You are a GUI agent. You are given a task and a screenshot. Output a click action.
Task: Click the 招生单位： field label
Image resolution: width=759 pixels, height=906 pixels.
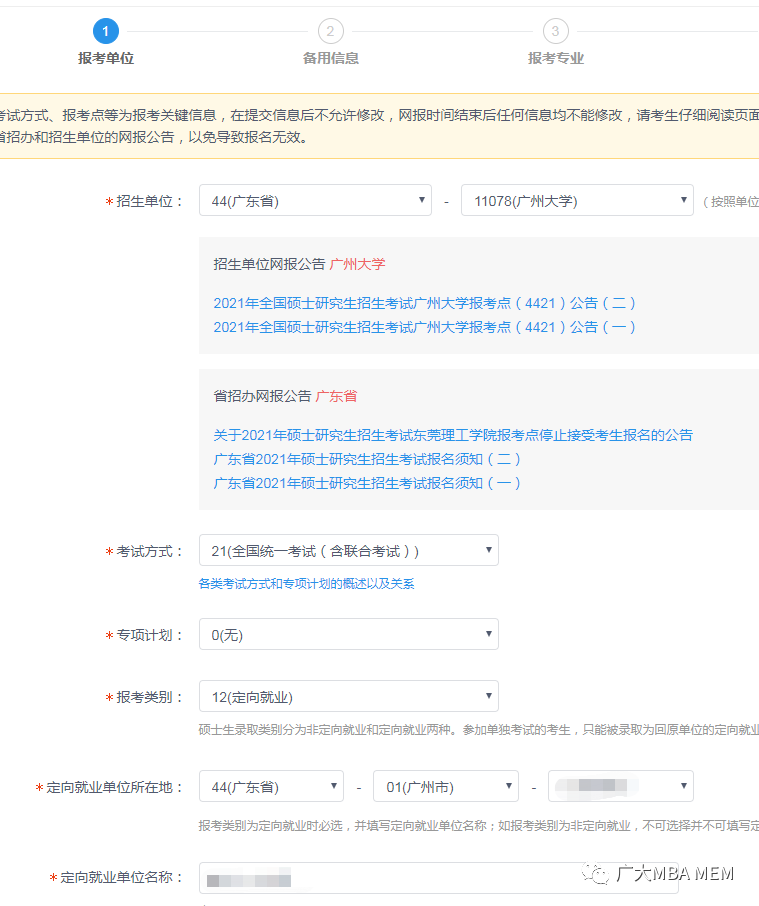tap(150, 201)
